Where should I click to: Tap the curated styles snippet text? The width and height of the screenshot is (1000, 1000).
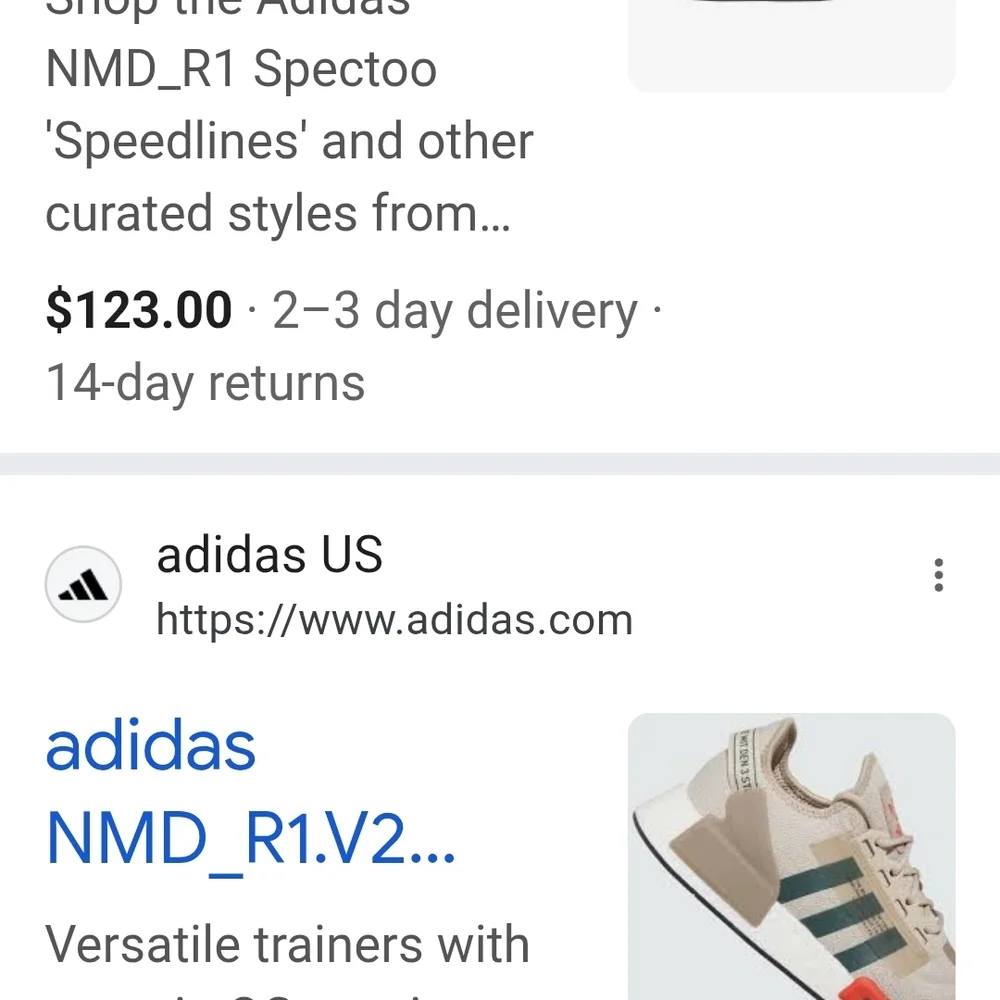[278, 213]
